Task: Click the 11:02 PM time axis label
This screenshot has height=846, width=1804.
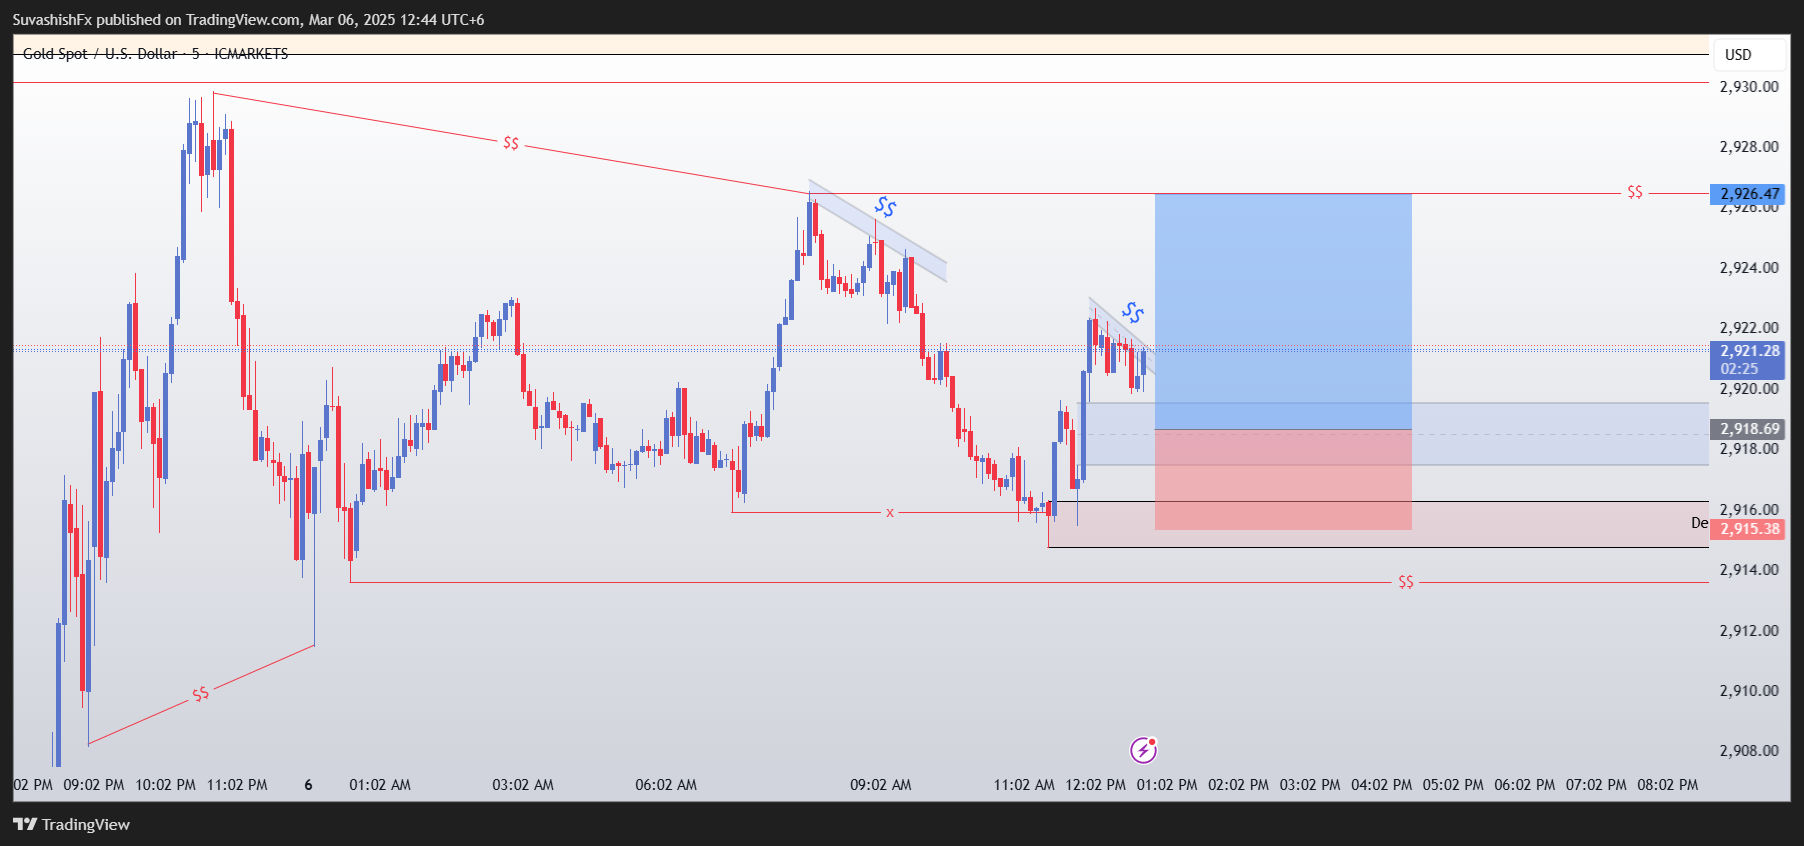Action: [237, 785]
